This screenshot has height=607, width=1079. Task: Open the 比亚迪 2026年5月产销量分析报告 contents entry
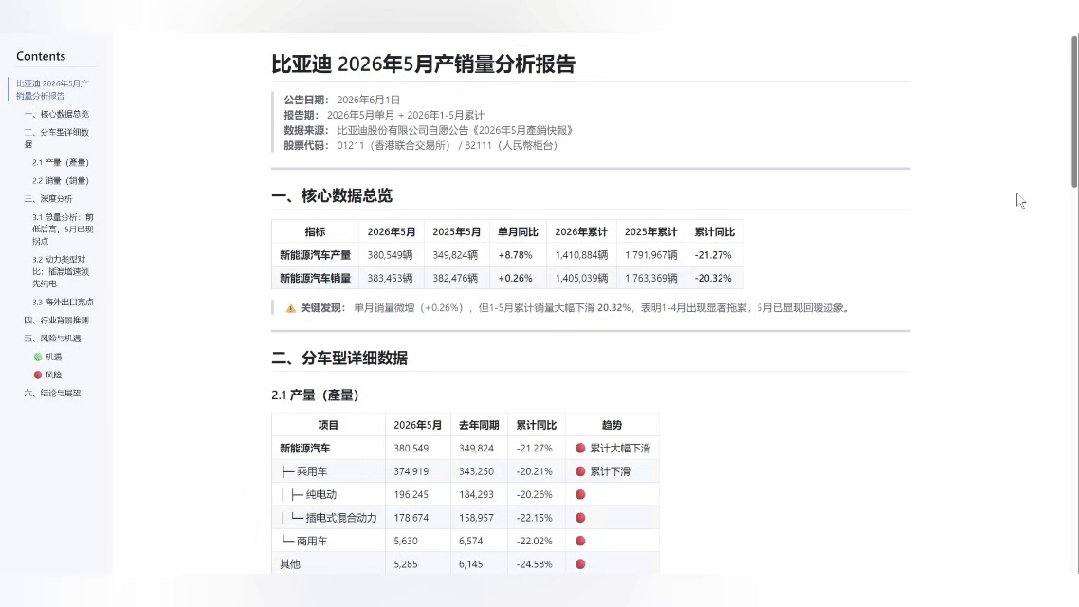[52, 89]
